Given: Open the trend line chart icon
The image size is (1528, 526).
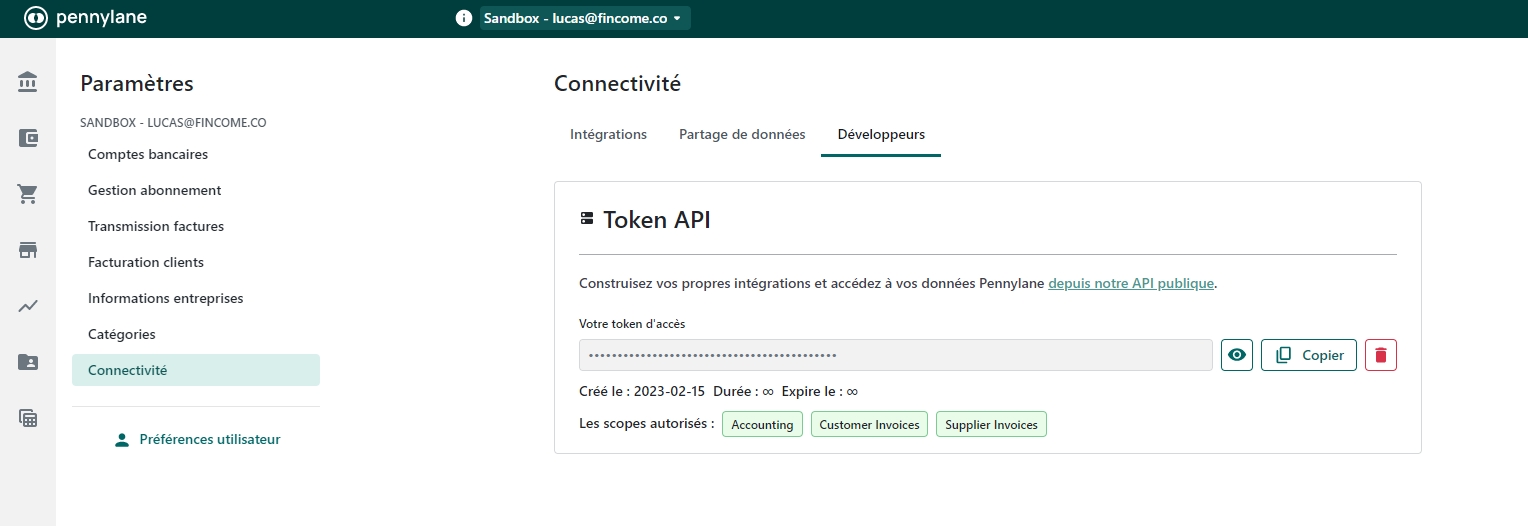Looking at the screenshot, I should click(x=28, y=306).
